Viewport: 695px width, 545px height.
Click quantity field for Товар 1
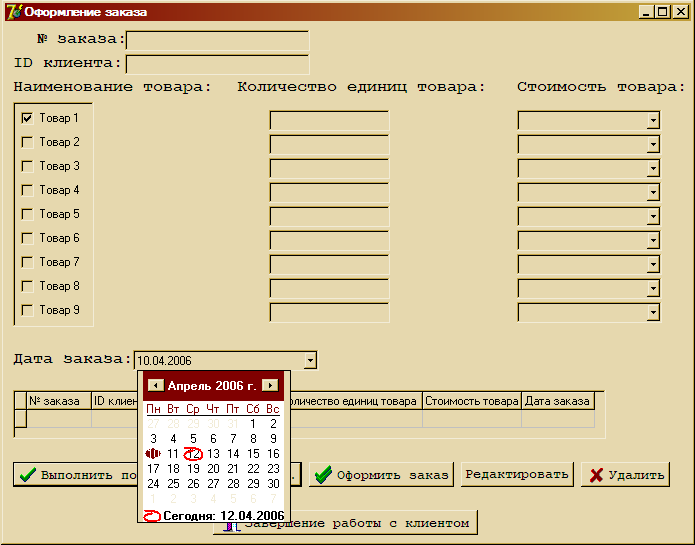(x=329, y=121)
